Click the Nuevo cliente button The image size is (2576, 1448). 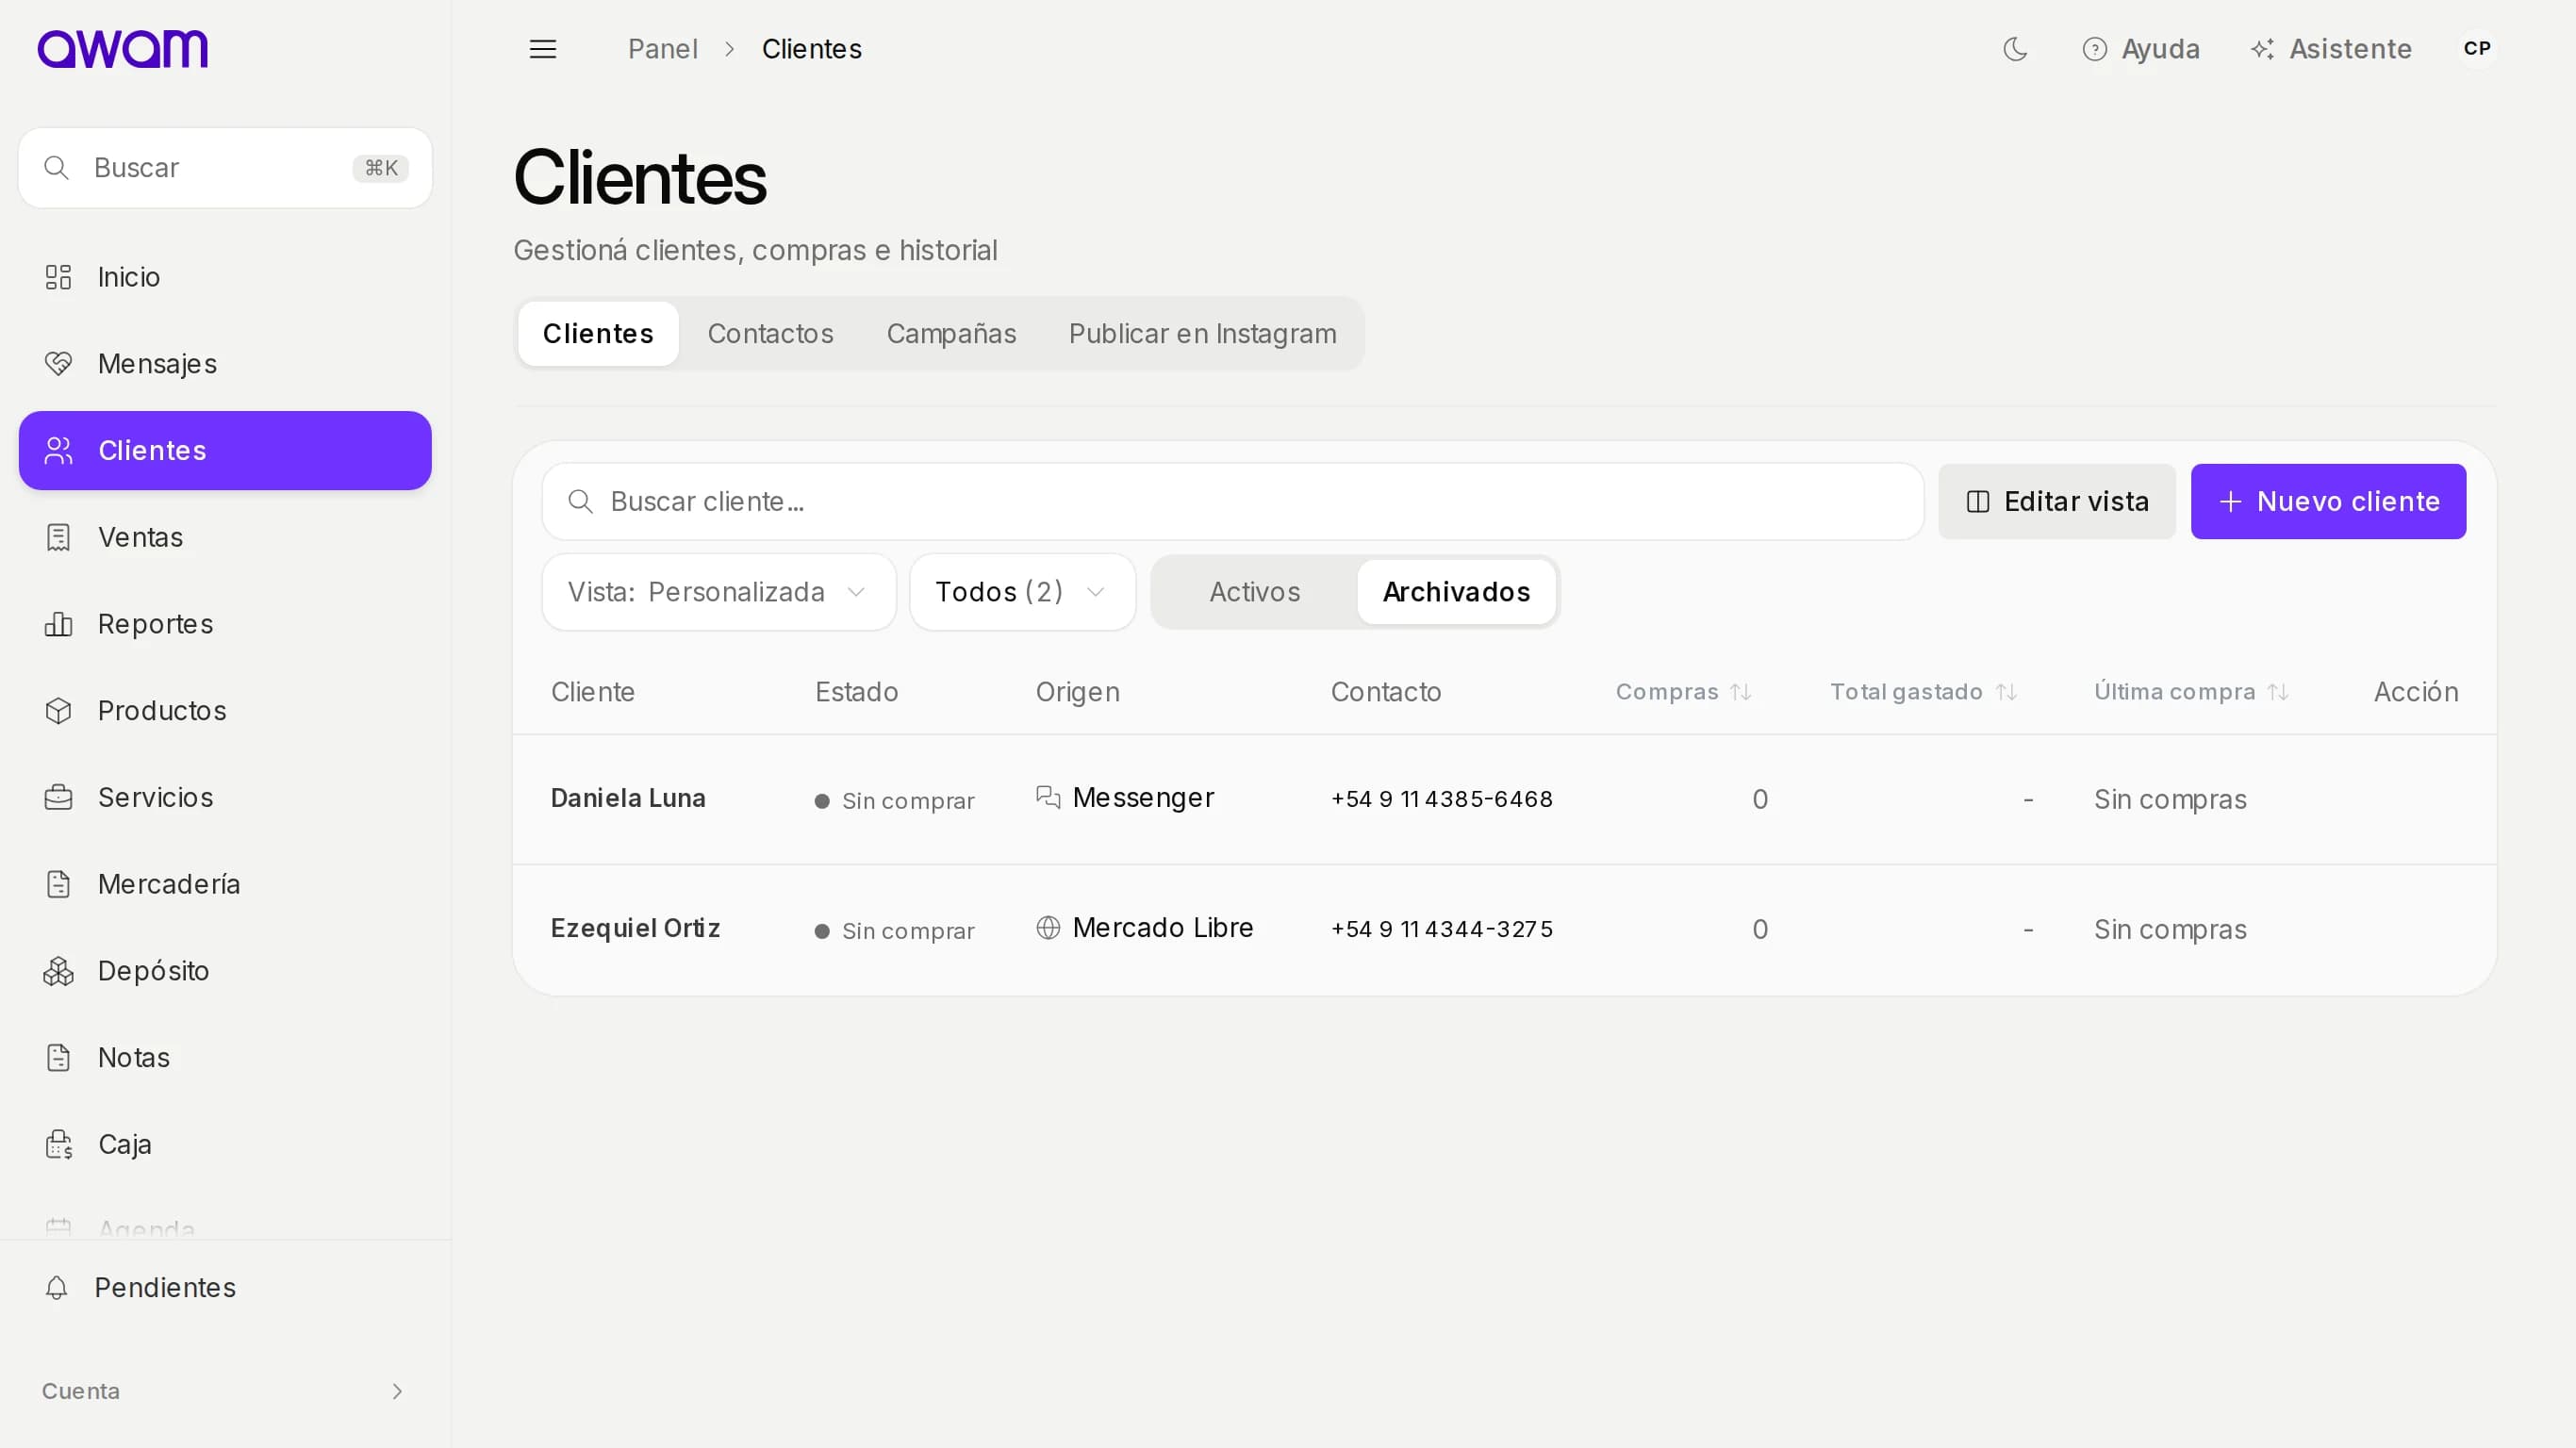2328,501
